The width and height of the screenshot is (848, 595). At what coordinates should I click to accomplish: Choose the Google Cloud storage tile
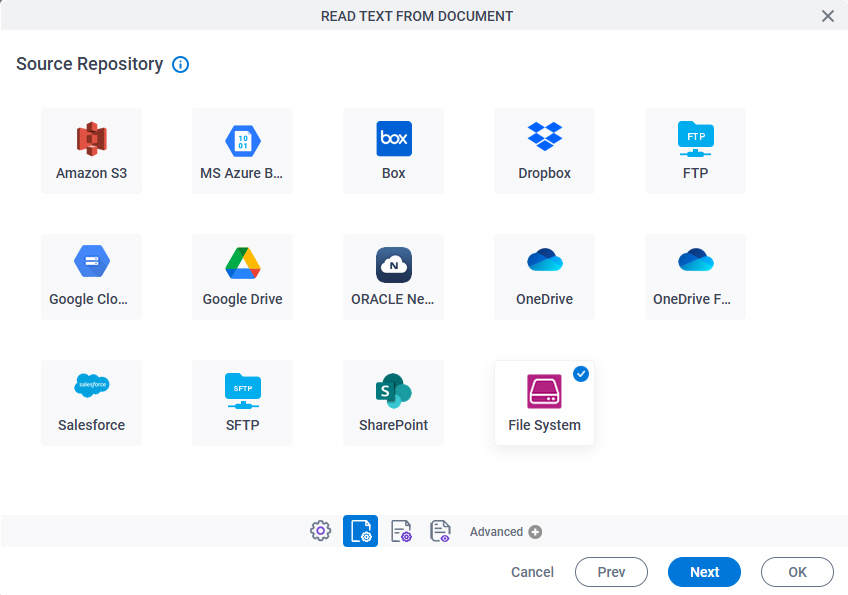click(91, 277)
